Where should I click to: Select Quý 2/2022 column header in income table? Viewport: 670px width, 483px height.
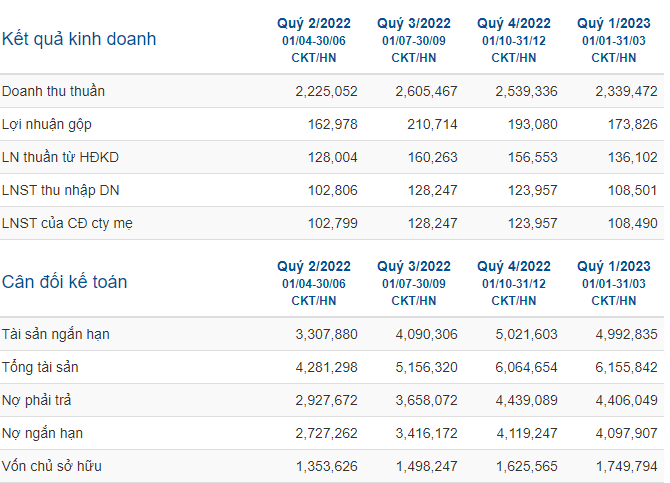pyautogui.click(x=314, y=23)
